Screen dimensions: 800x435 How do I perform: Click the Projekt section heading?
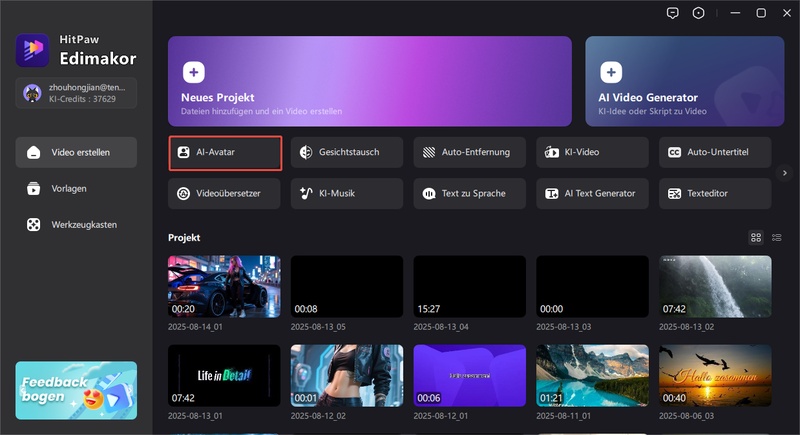pos(184,238)
